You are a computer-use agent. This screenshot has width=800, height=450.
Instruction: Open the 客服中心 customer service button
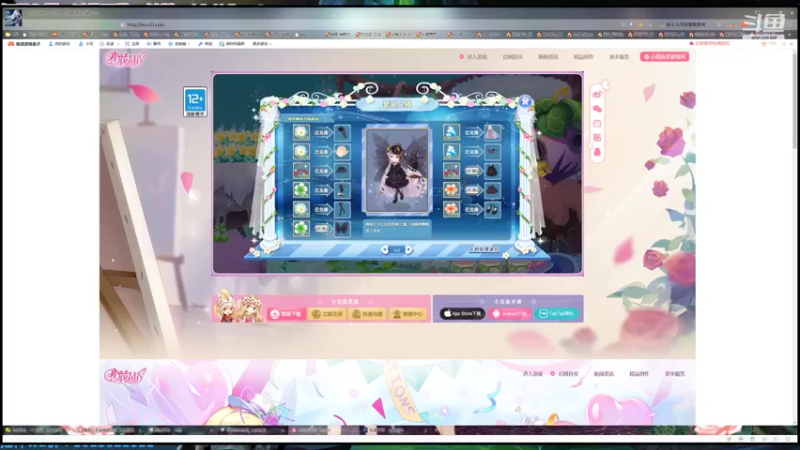408,314
